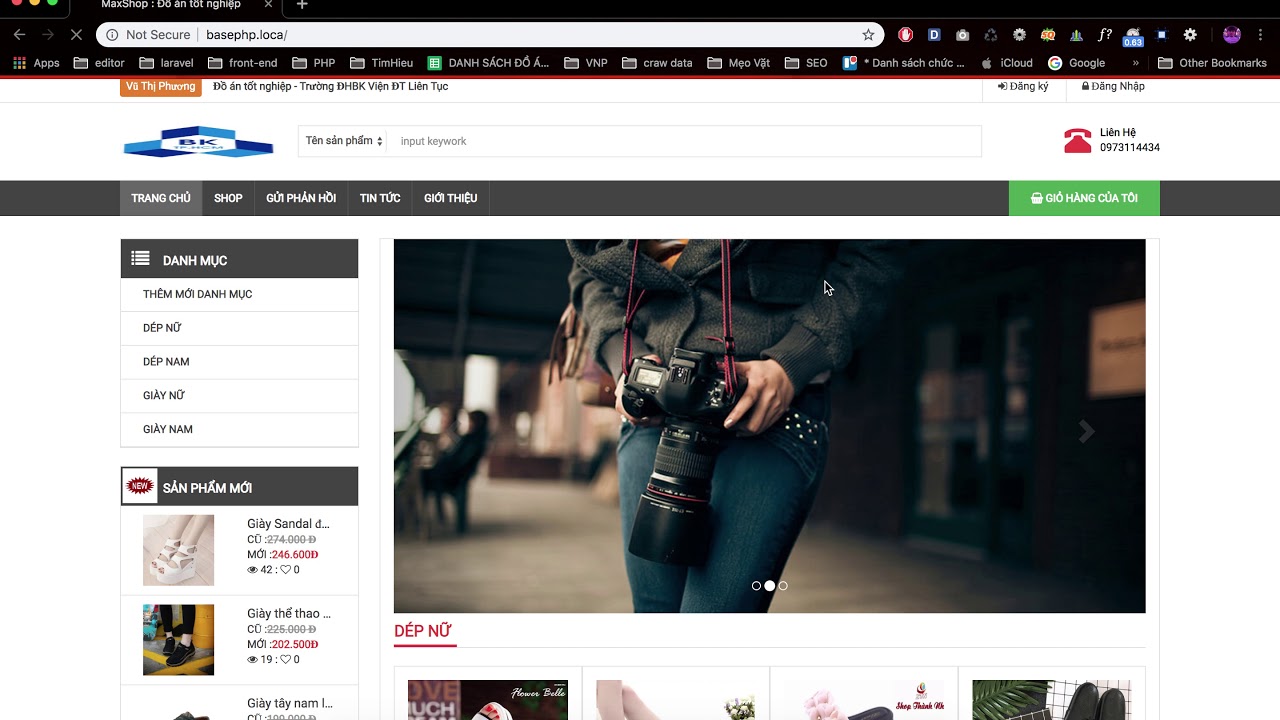1280x720 pixels.
Task: Open Tên sản phẩm search type dropdown
Action: tap(343, 141)
